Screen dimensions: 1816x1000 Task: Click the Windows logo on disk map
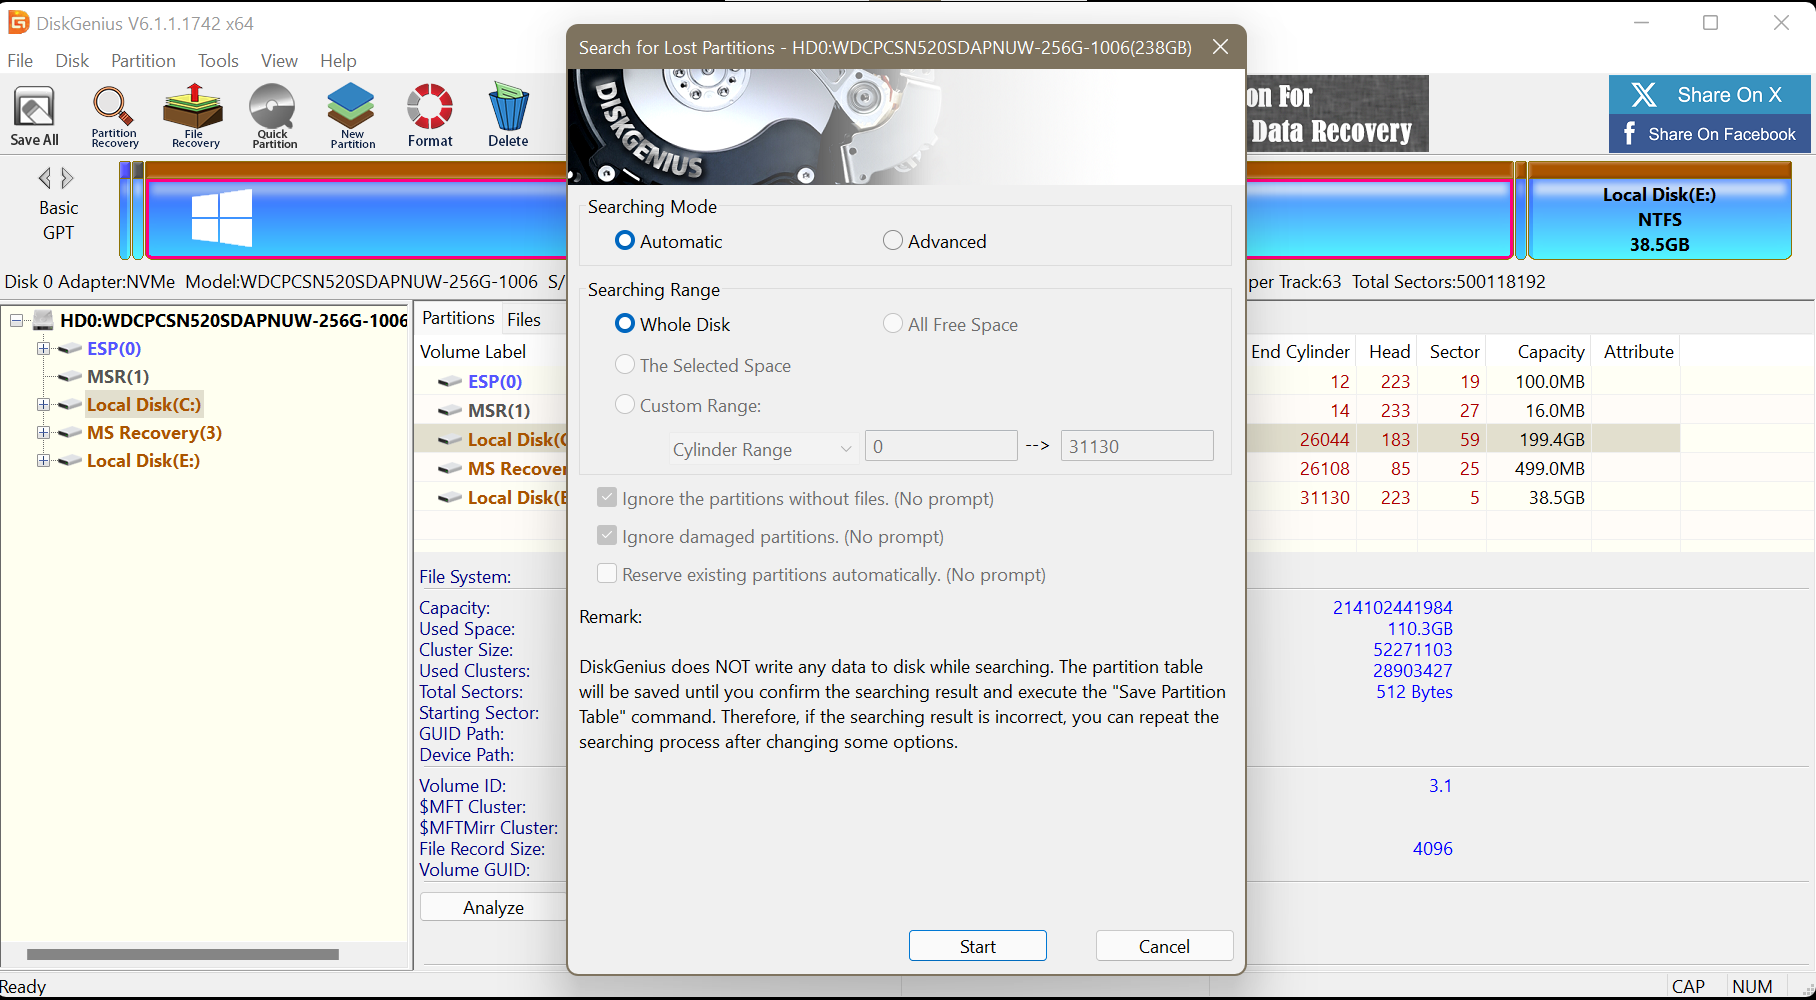(x=222, y=217)
